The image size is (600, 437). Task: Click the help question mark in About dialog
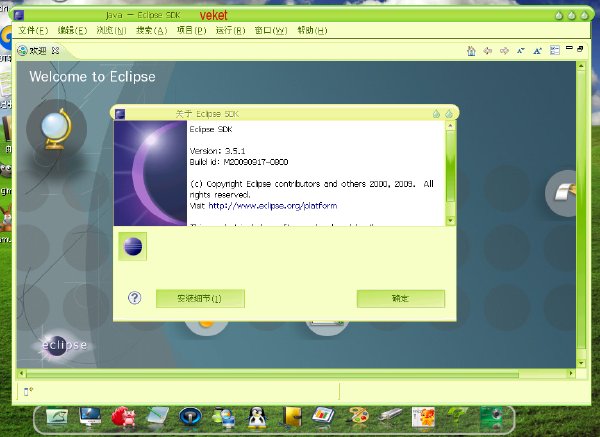pos(134,298)
